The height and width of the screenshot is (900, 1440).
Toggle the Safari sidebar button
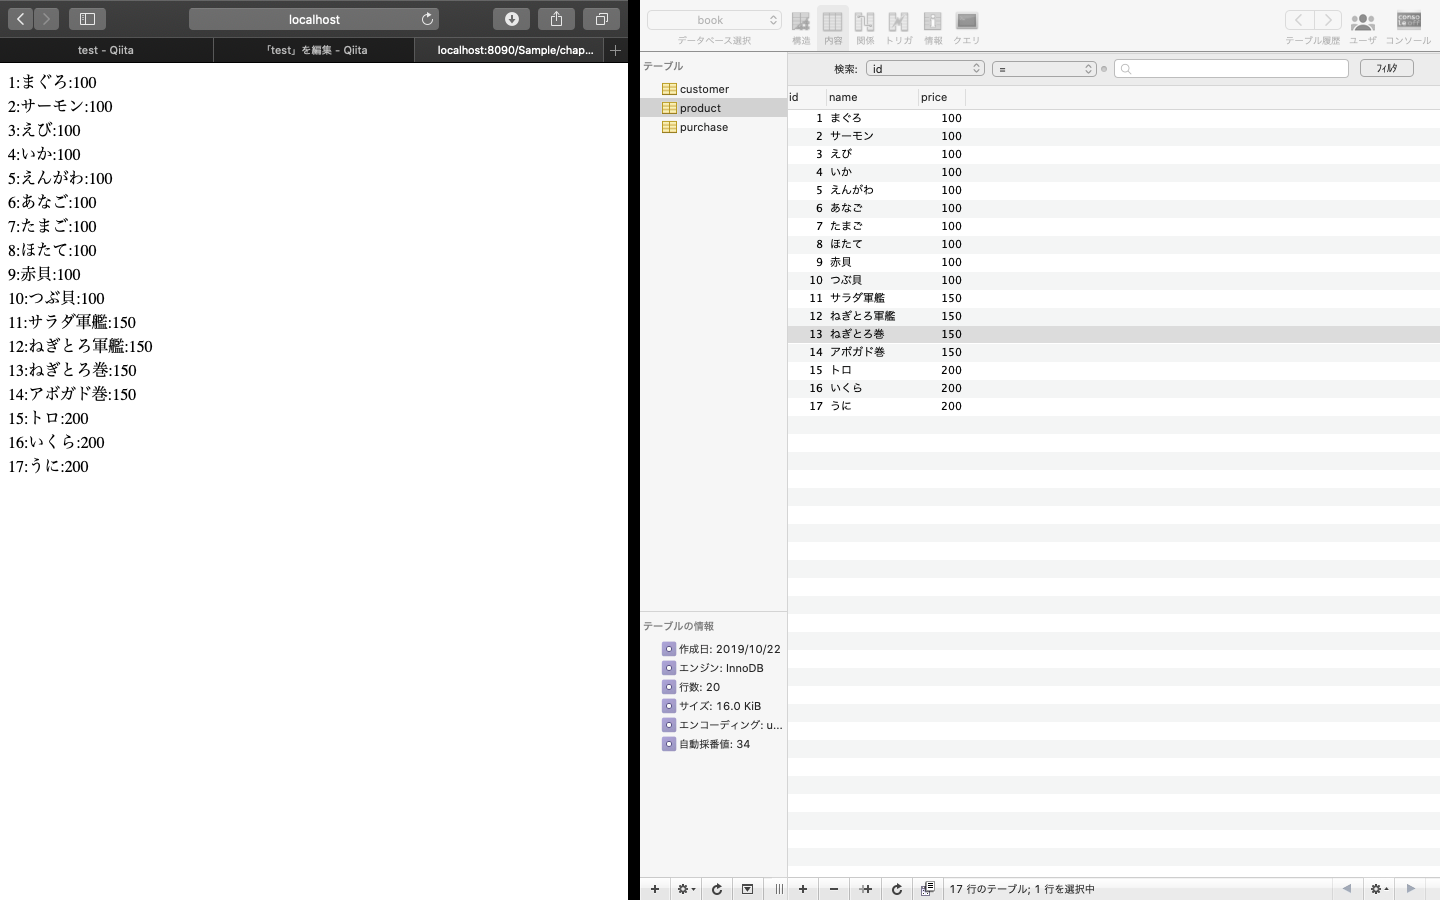pyautogui.click(x=87, y=19)
